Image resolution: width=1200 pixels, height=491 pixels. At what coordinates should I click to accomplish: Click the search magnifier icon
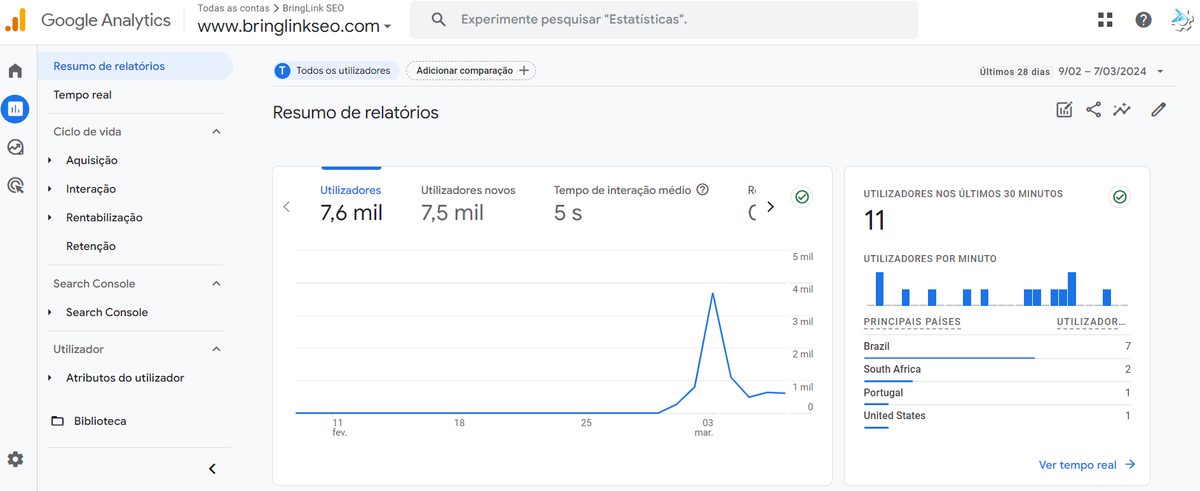[438, 20]
